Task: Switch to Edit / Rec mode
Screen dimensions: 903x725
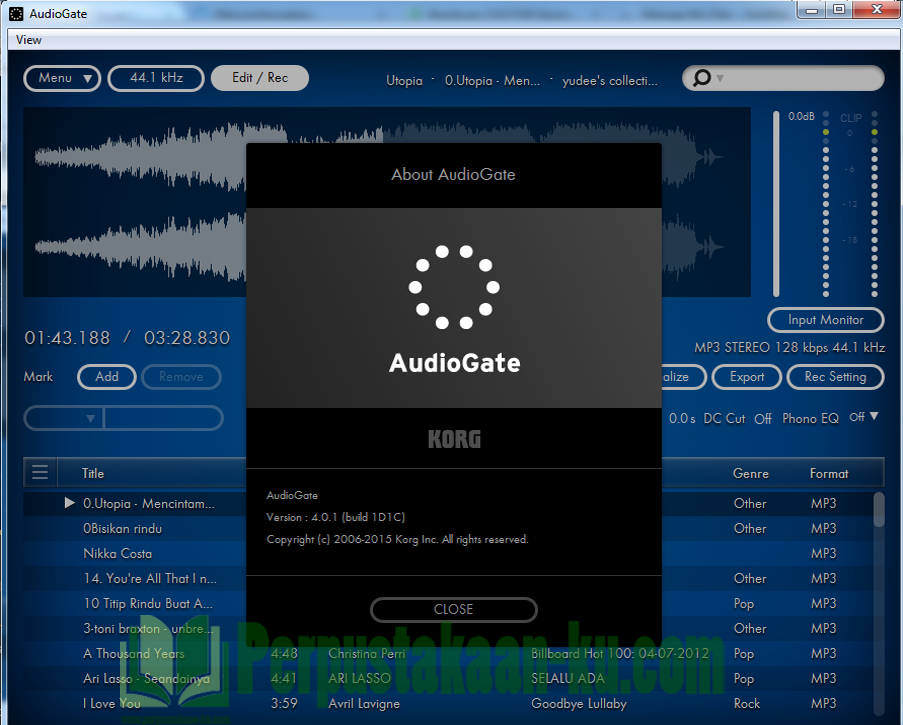Action: pos(260,78)
